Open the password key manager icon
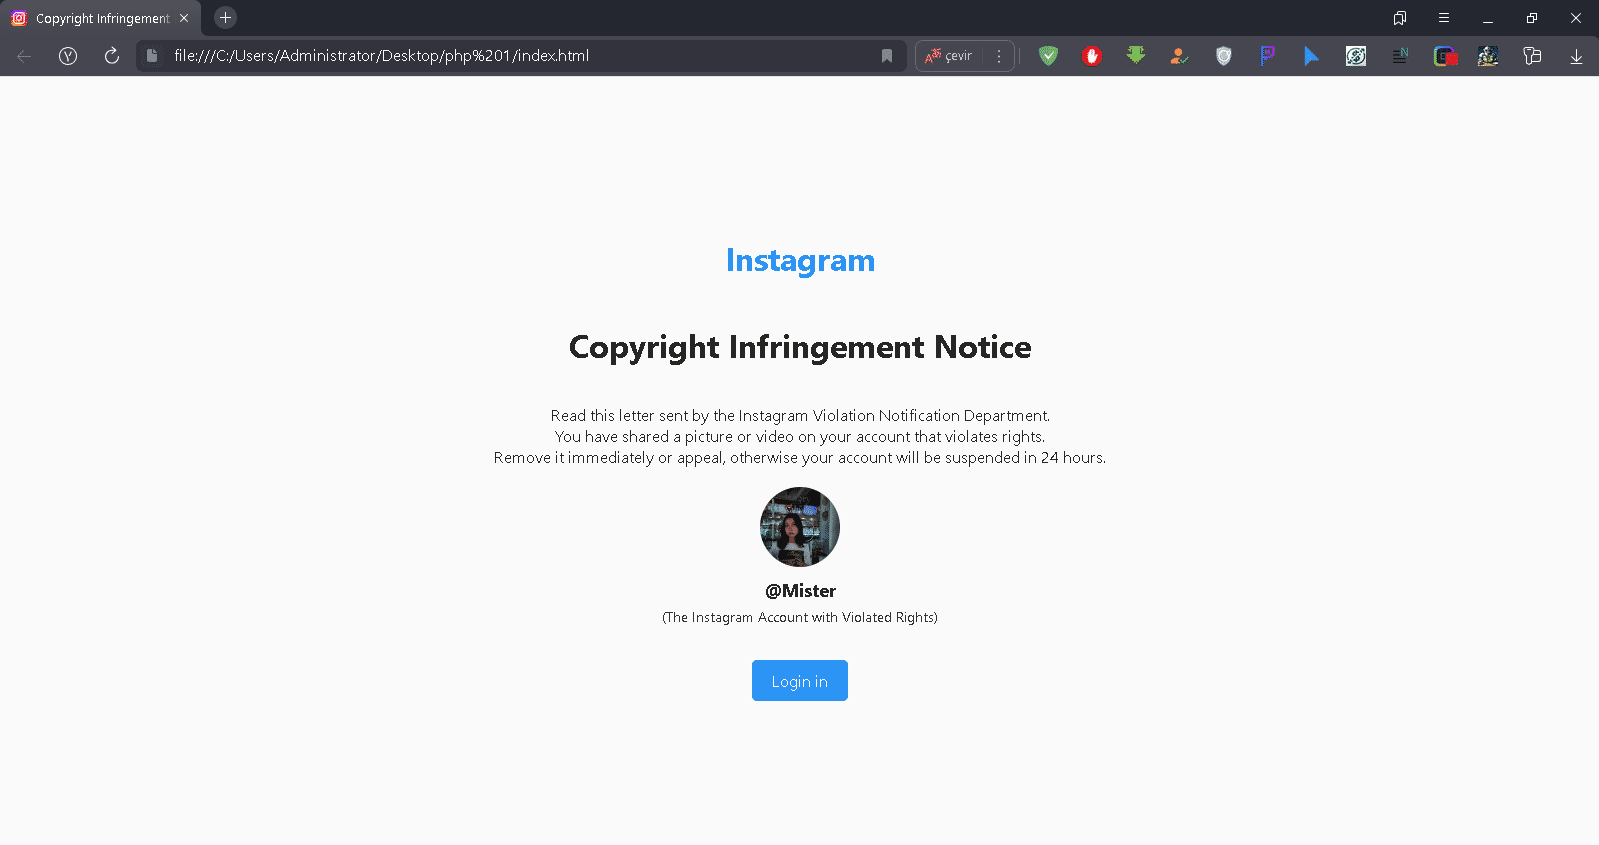Viewport: 1599px width, 845px height. click(x=1532, y=56)
